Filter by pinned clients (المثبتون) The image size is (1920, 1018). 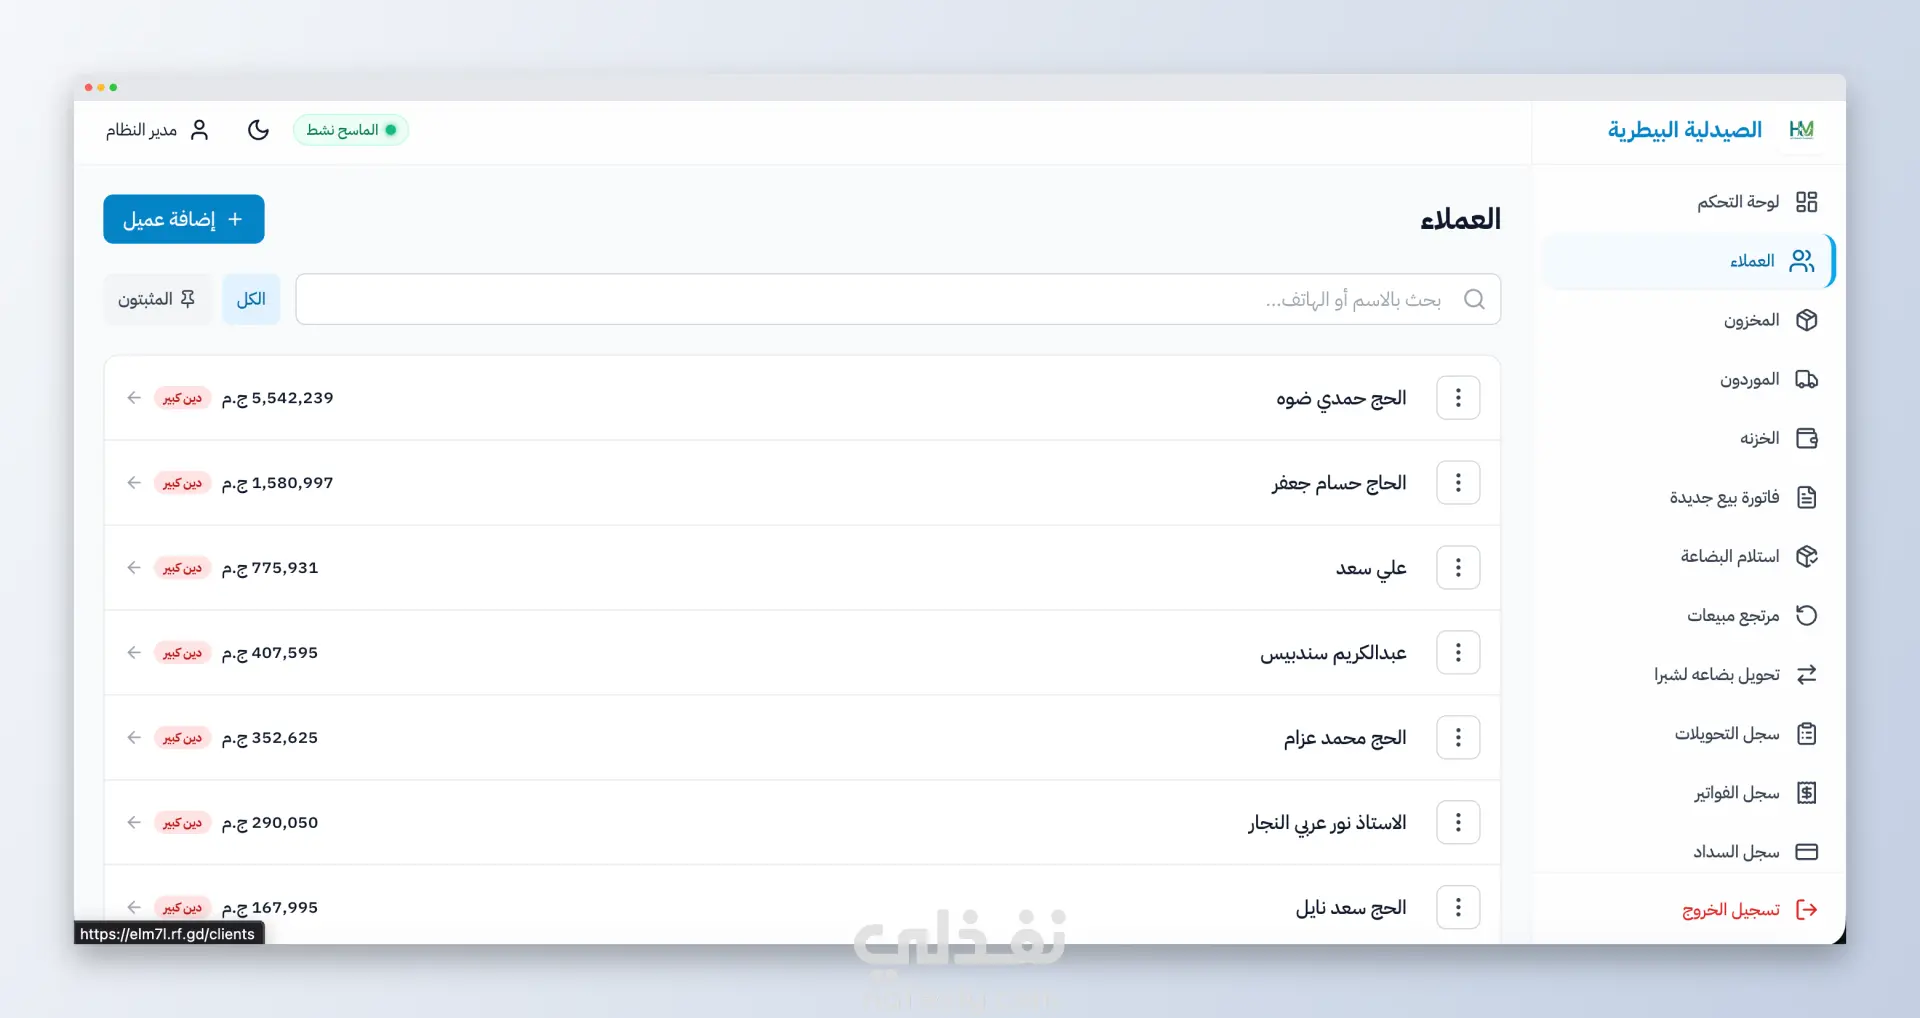click(157, 299)
